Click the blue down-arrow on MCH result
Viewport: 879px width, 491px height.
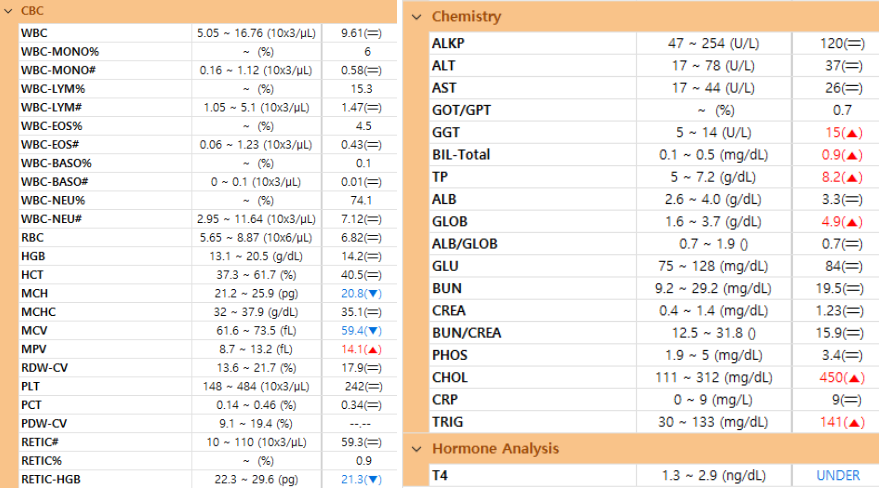pos(373,294)
